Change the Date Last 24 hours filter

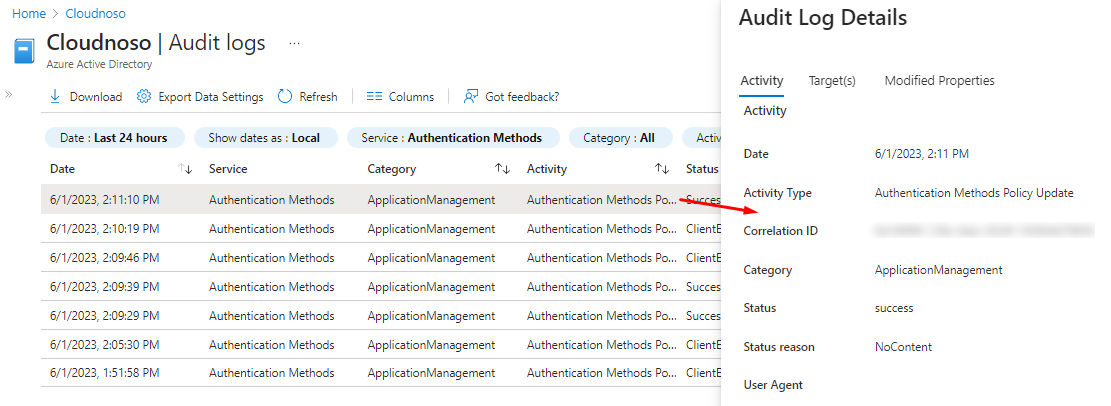click(x=113, y=138)
